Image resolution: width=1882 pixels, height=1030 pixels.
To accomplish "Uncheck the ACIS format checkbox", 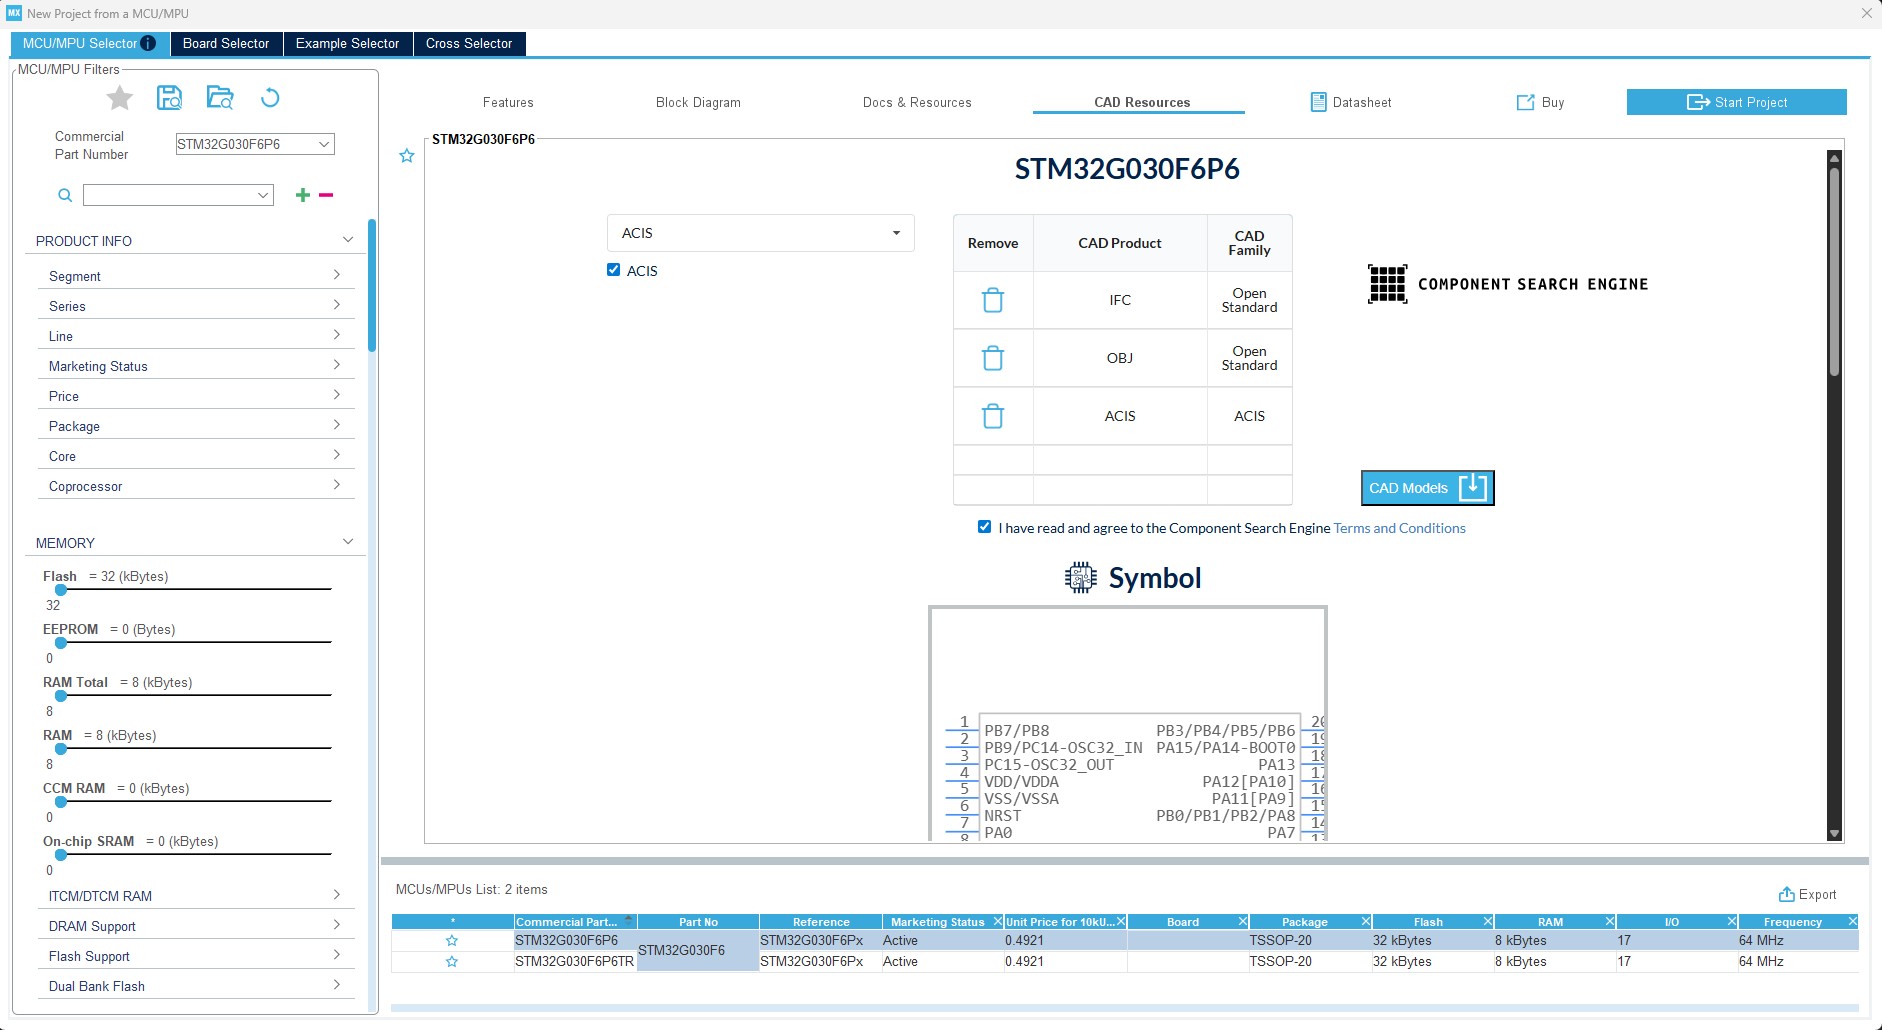I will coord(614,270).
